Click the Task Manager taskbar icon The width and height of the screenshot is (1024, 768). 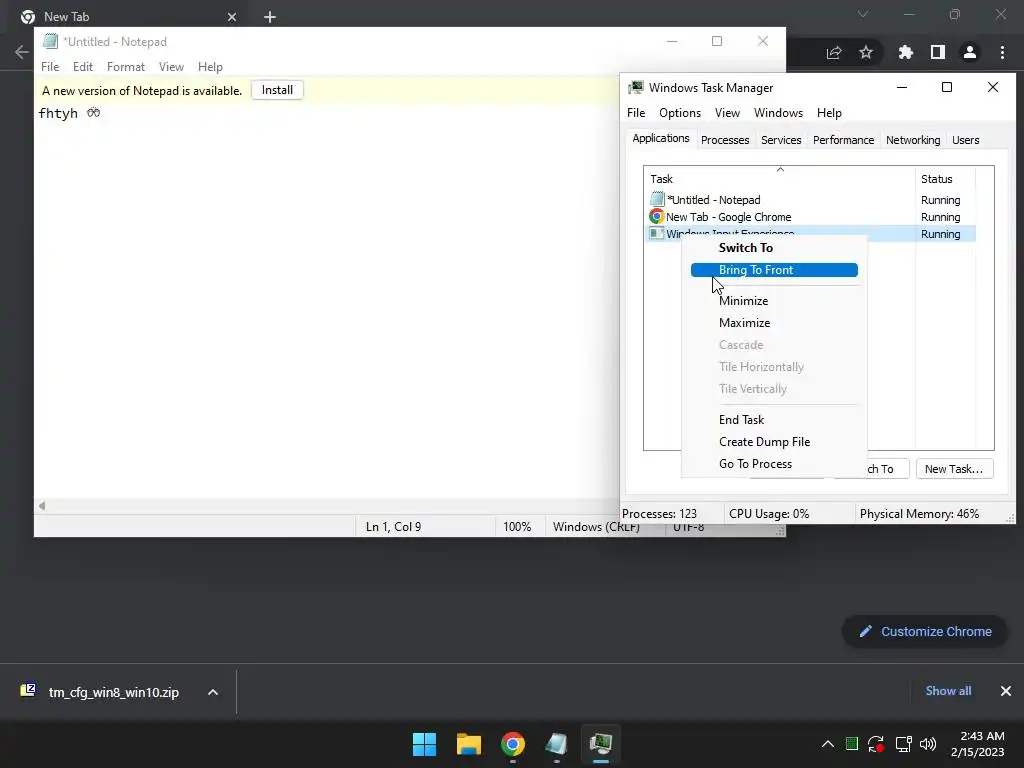pyautogui.click(x=600, y=744)
